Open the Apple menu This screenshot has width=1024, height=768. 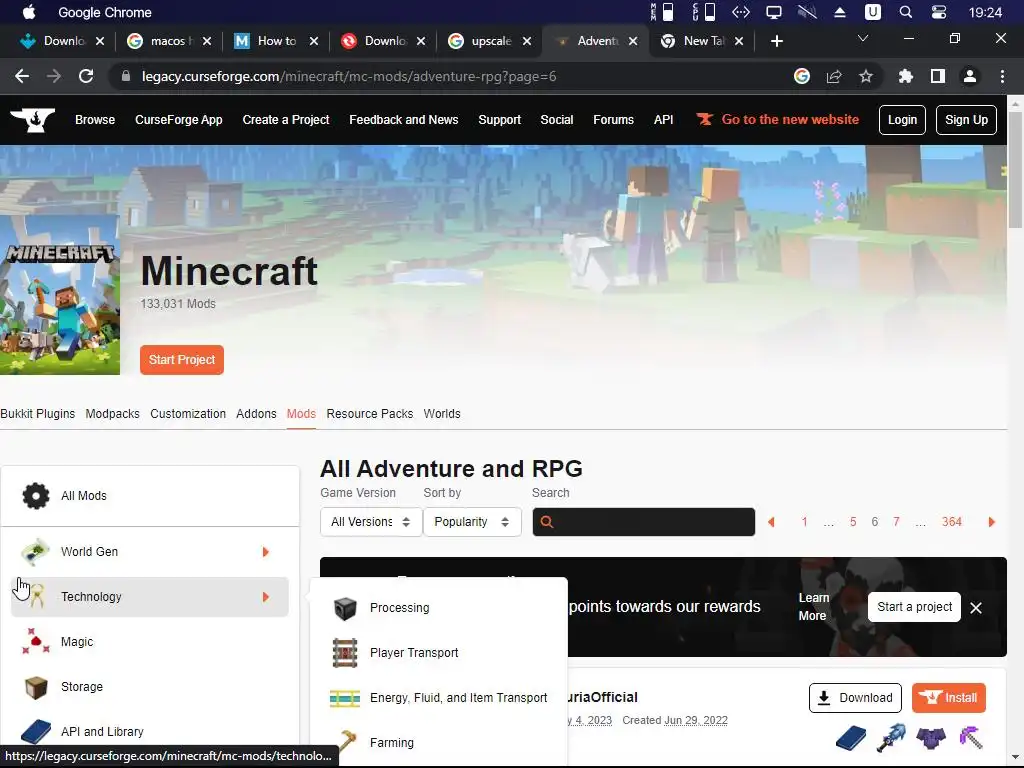29,12
